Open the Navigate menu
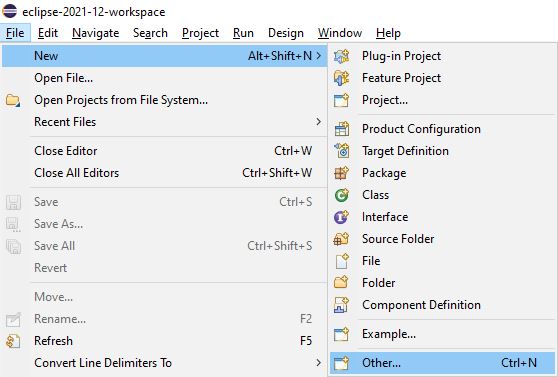 click(95, 33)
